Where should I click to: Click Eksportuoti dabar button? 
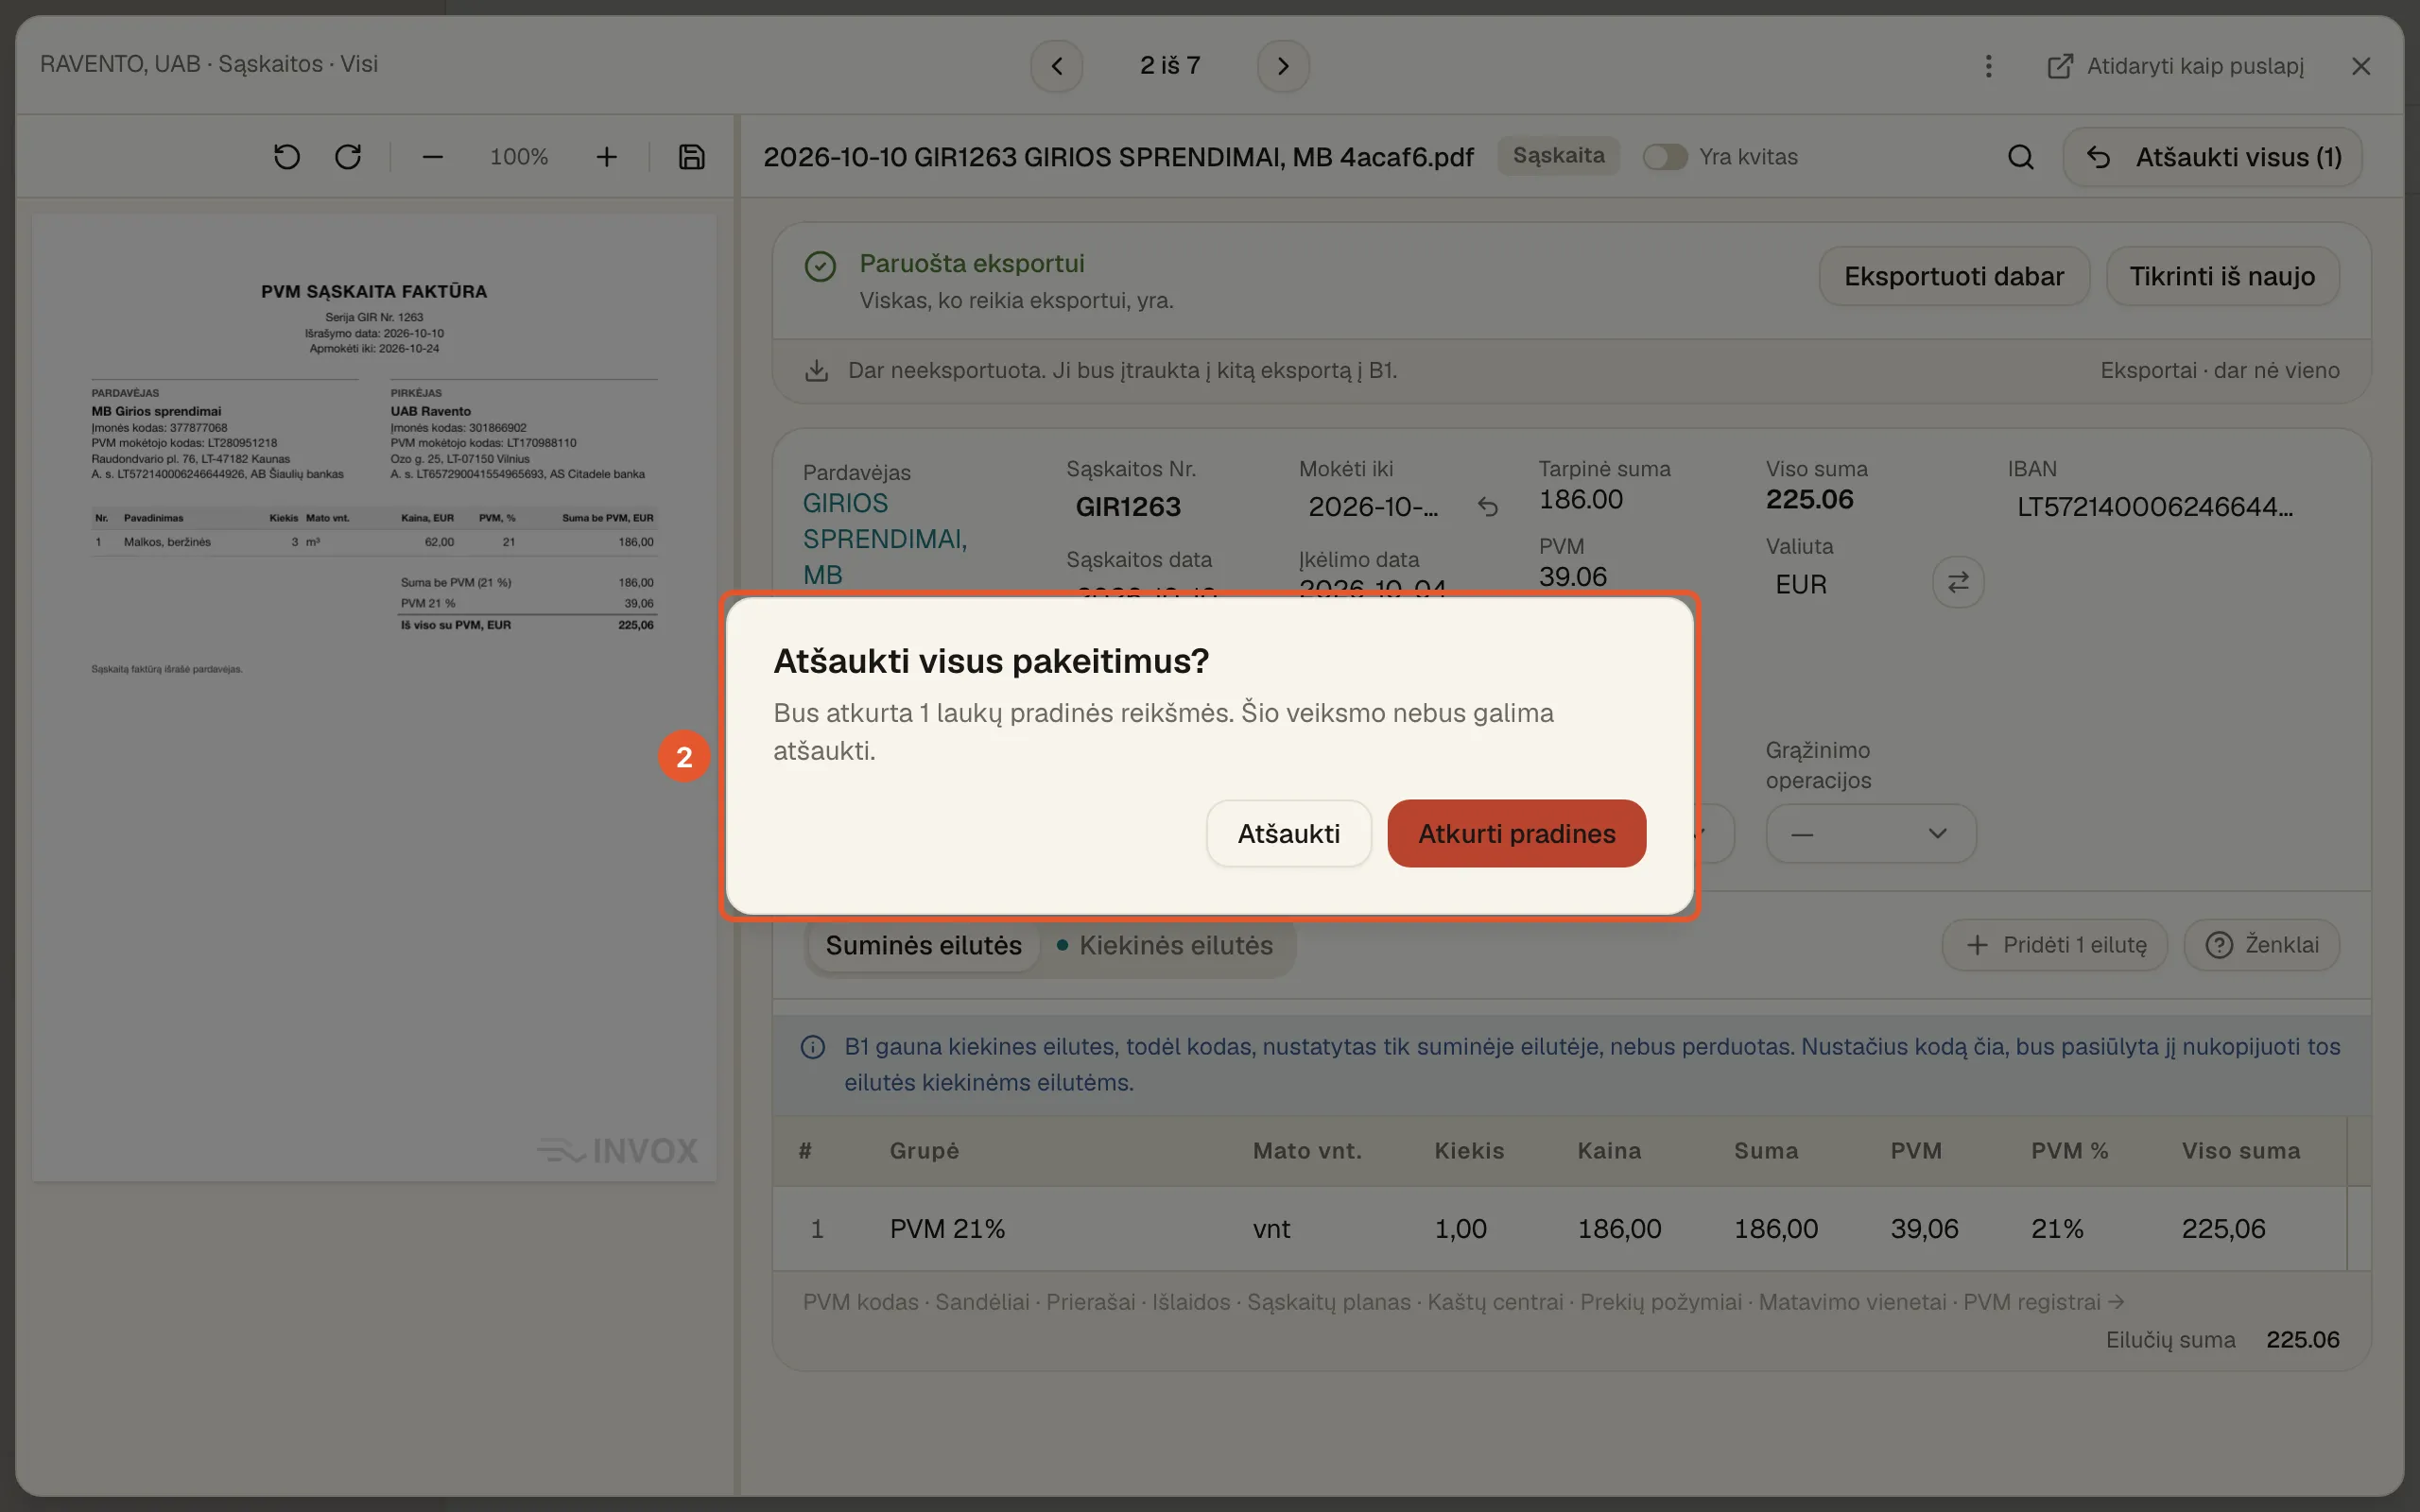pos(1953,276)
